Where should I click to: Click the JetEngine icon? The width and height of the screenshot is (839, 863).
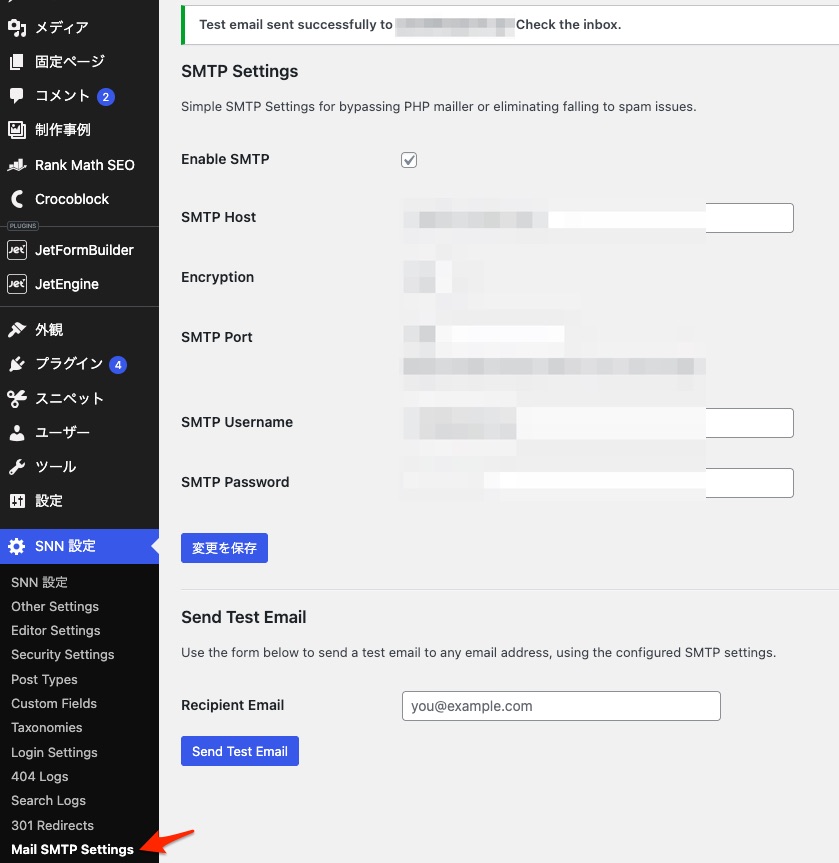pyautogui.click(x=17, y=284)
